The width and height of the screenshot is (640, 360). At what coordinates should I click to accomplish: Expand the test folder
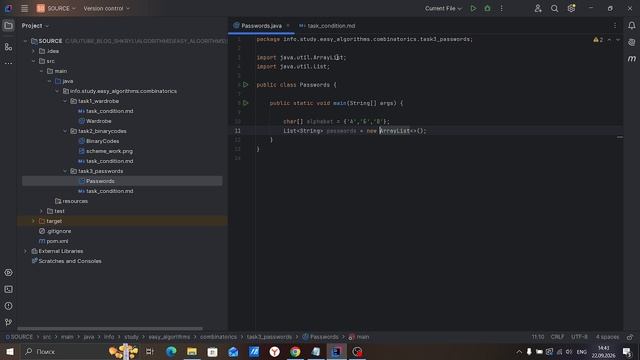click(41, 211)
